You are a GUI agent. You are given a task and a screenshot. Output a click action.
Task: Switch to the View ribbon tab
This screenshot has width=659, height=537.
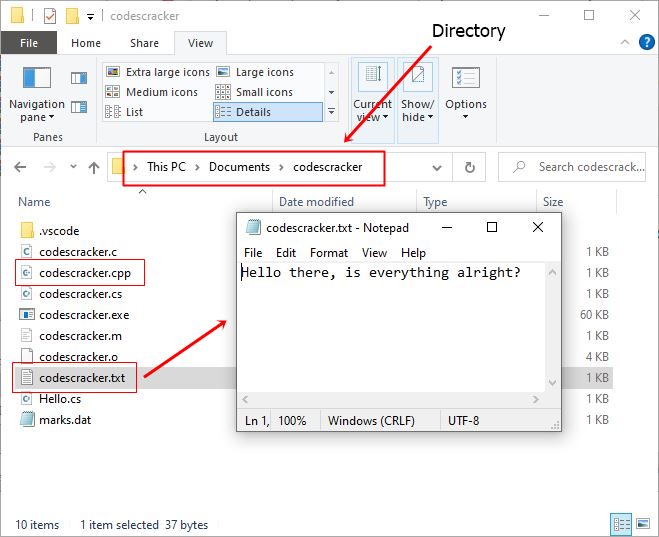(200, 43)
